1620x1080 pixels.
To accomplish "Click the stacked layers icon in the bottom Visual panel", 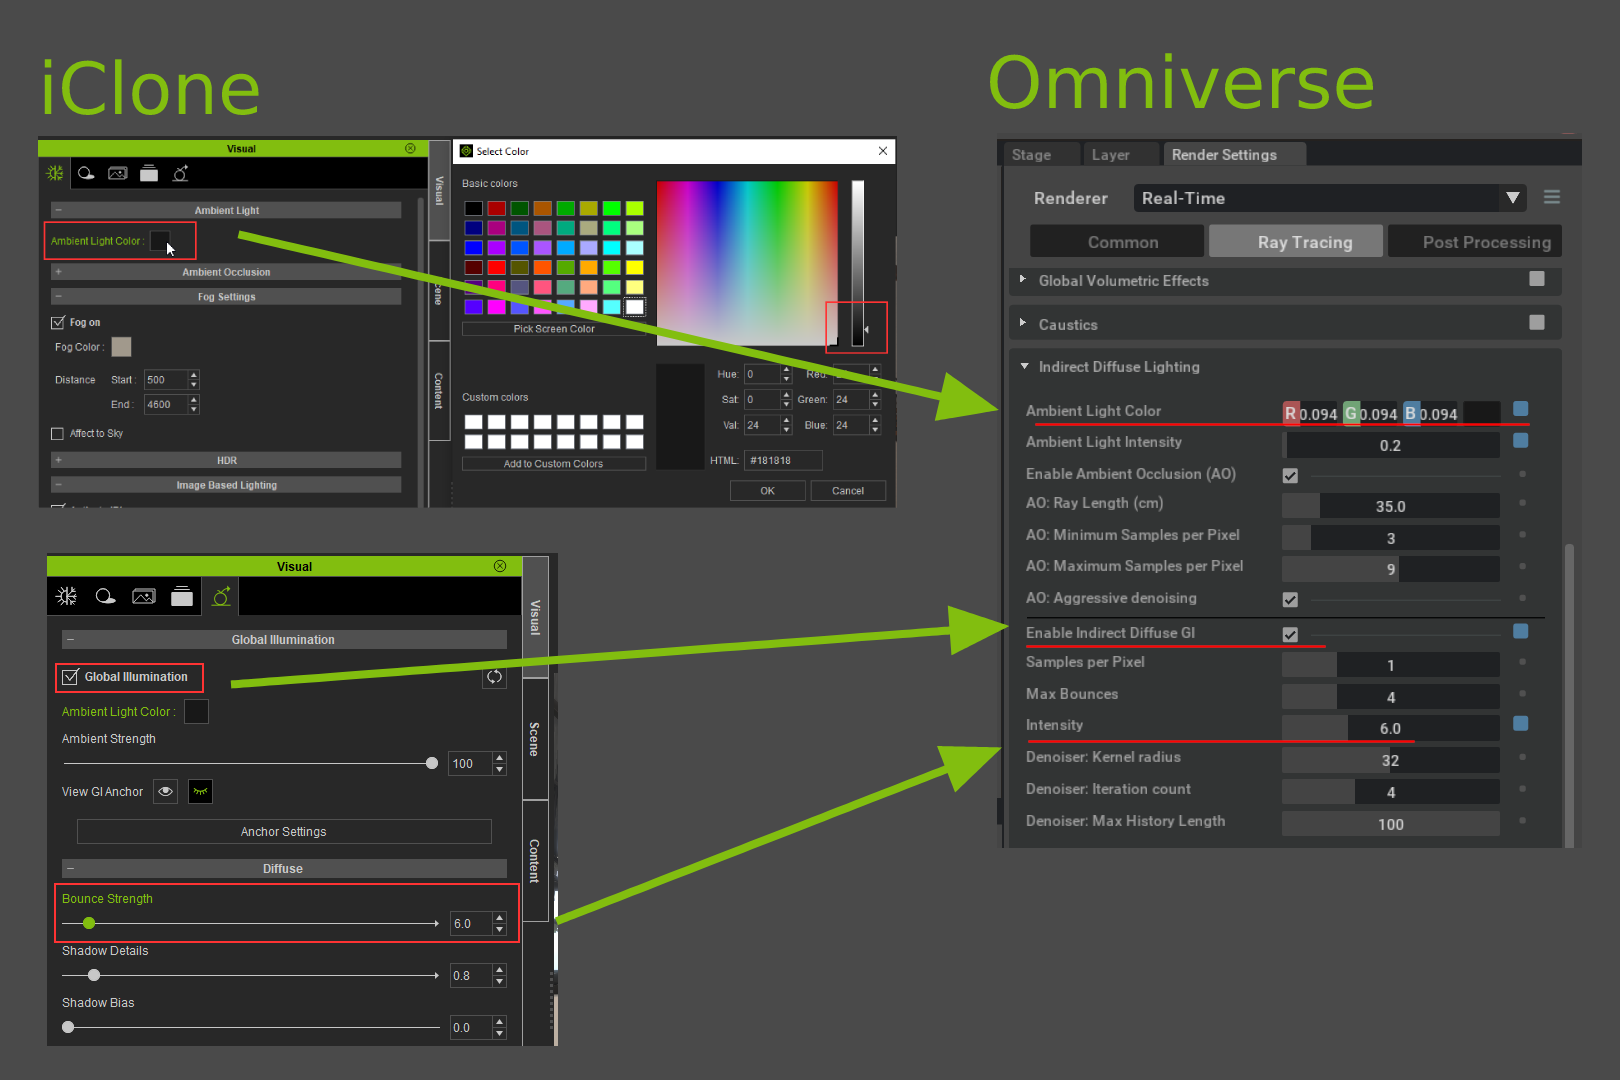I will pyautogui.click(x=182, y=596).
